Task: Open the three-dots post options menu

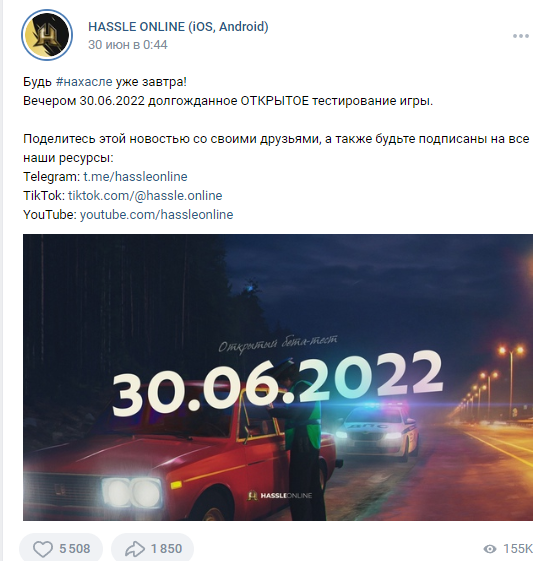Action: click(521, 36)
